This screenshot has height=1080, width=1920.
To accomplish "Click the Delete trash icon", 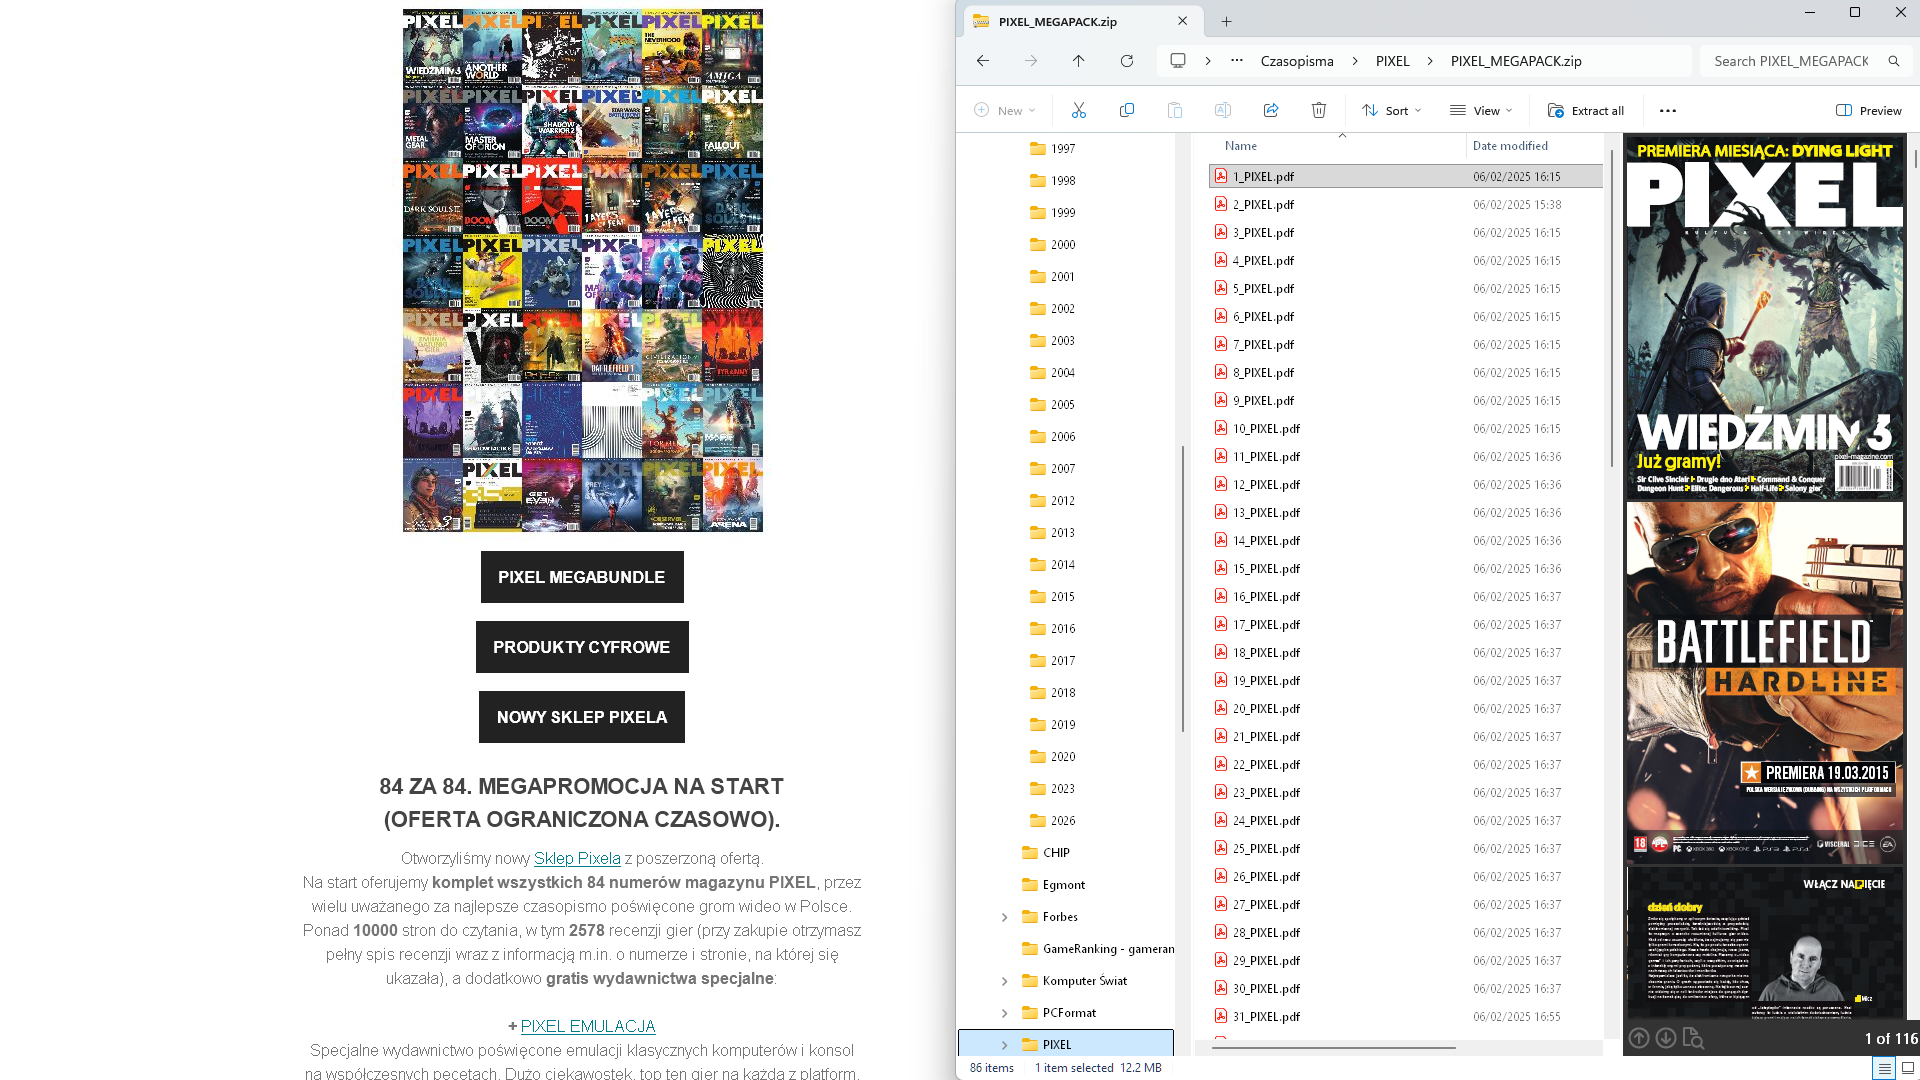I will click(1319, 110).
